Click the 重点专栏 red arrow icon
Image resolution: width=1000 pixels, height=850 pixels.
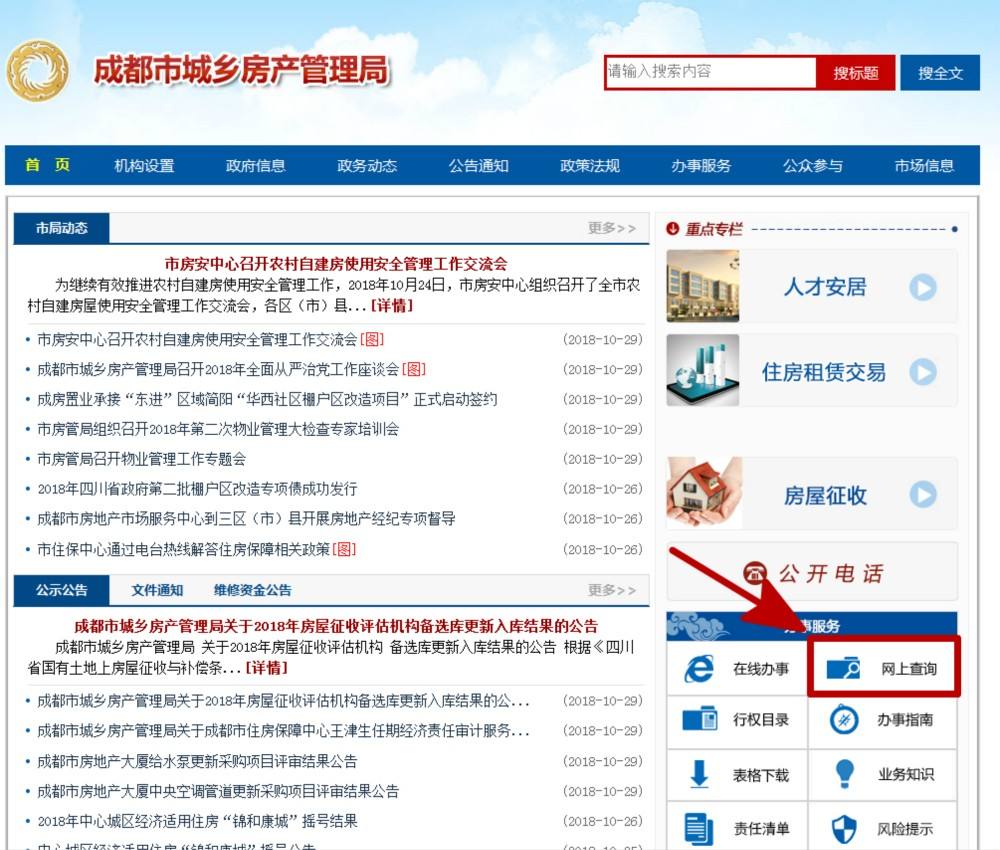(x=672, y=228)
